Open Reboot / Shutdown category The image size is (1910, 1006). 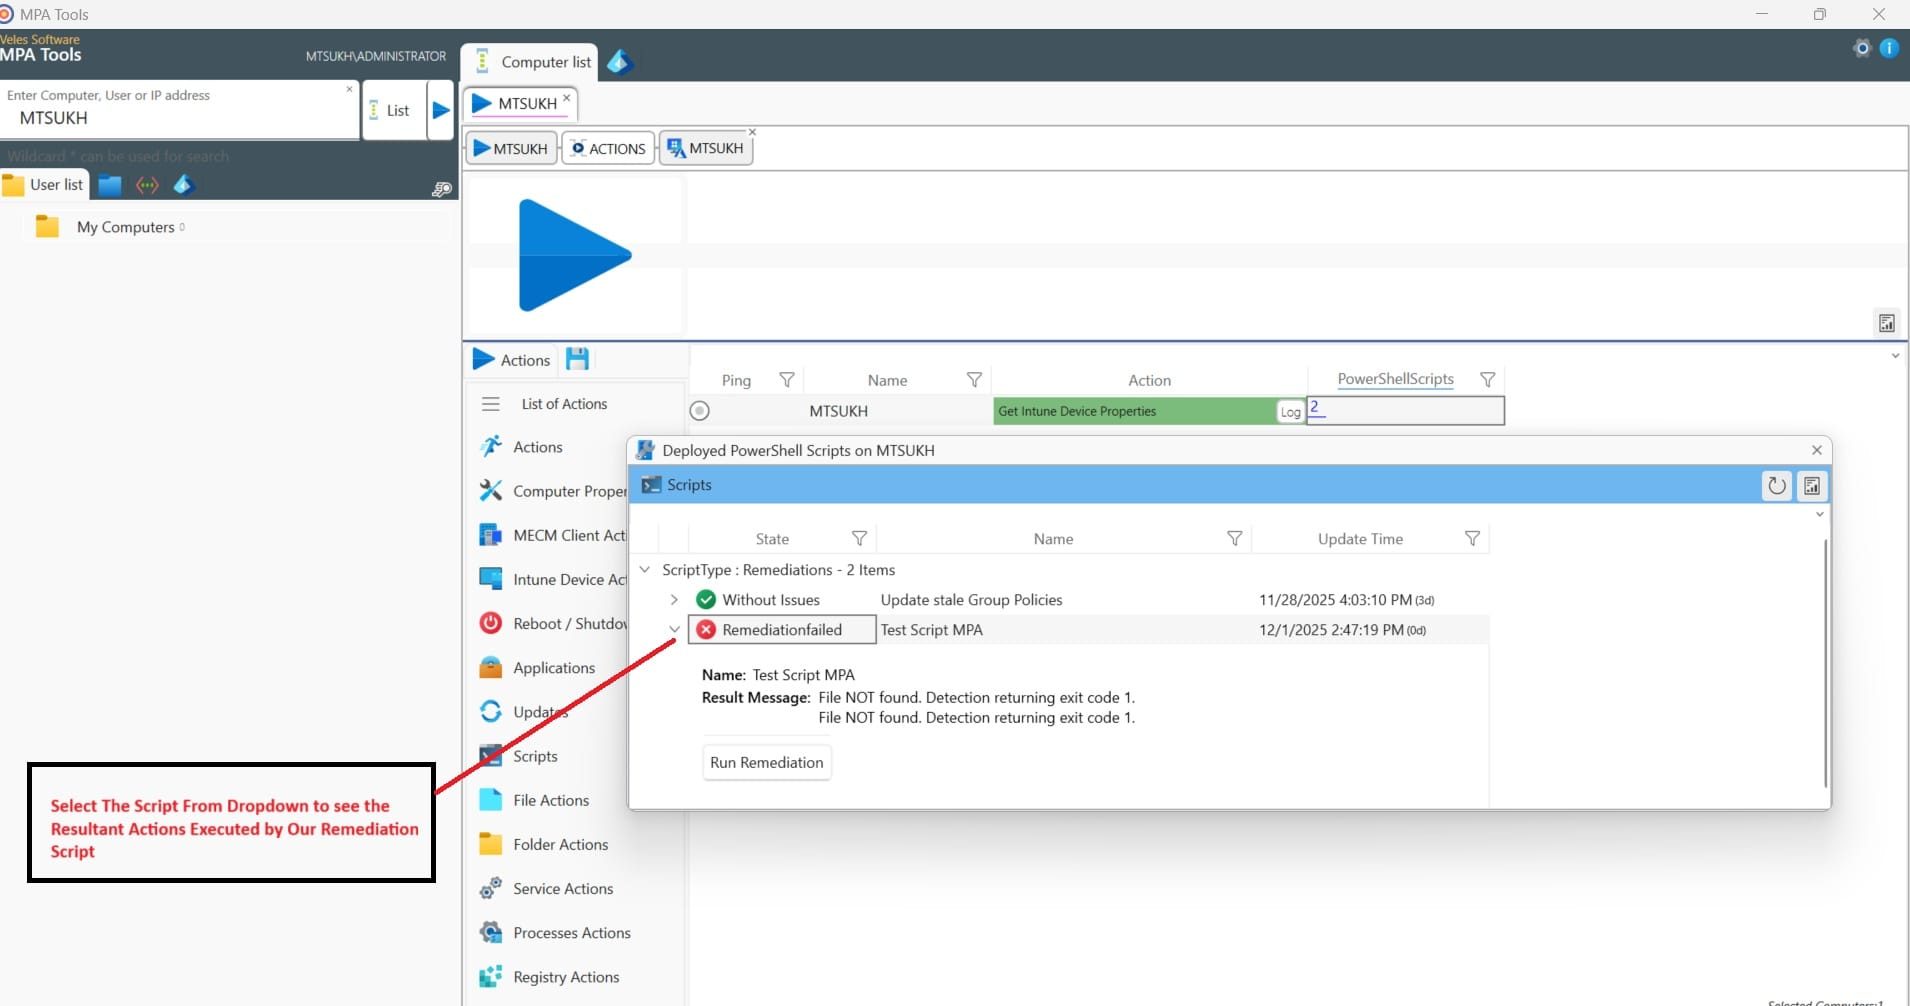pyautogui.click(x=553, y=623)
